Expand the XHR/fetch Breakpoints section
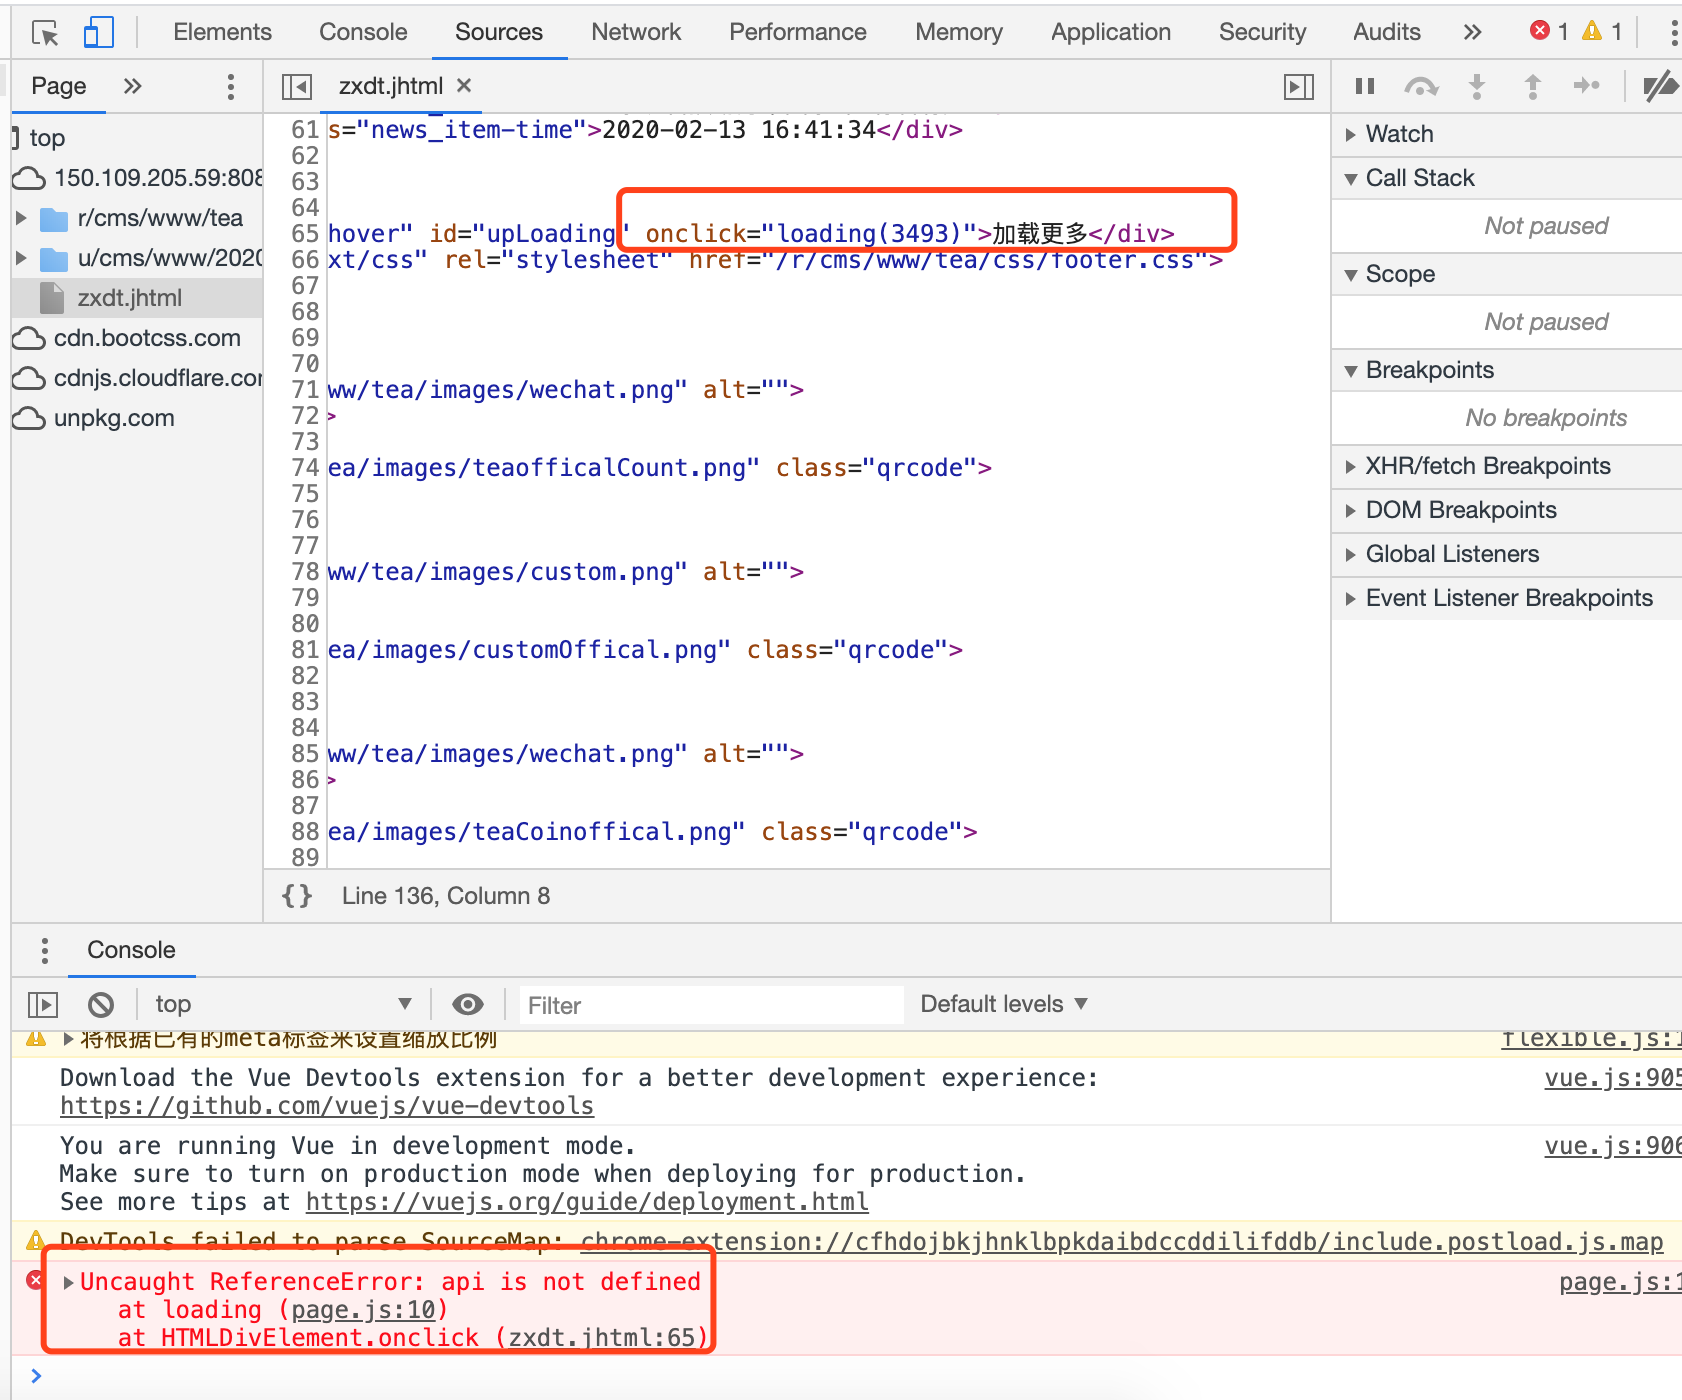 coord(1487,466)
